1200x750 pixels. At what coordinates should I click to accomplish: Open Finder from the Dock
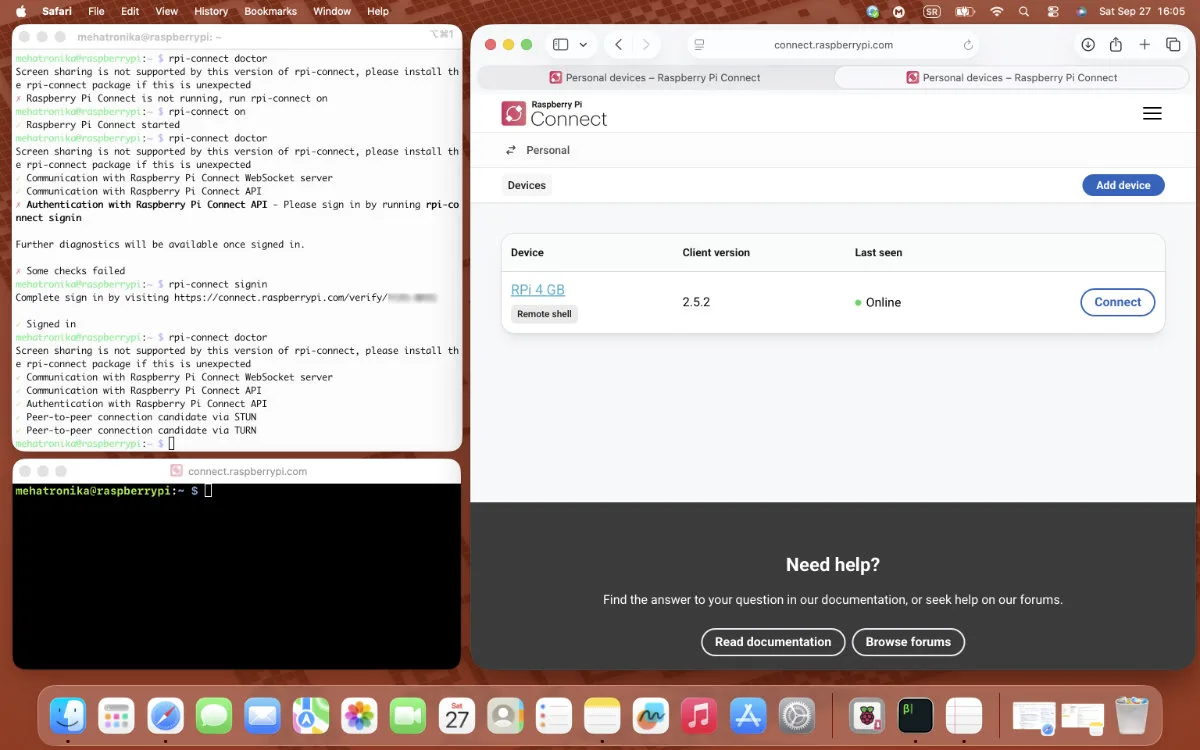pyautogui.click(x=69, y=716)
